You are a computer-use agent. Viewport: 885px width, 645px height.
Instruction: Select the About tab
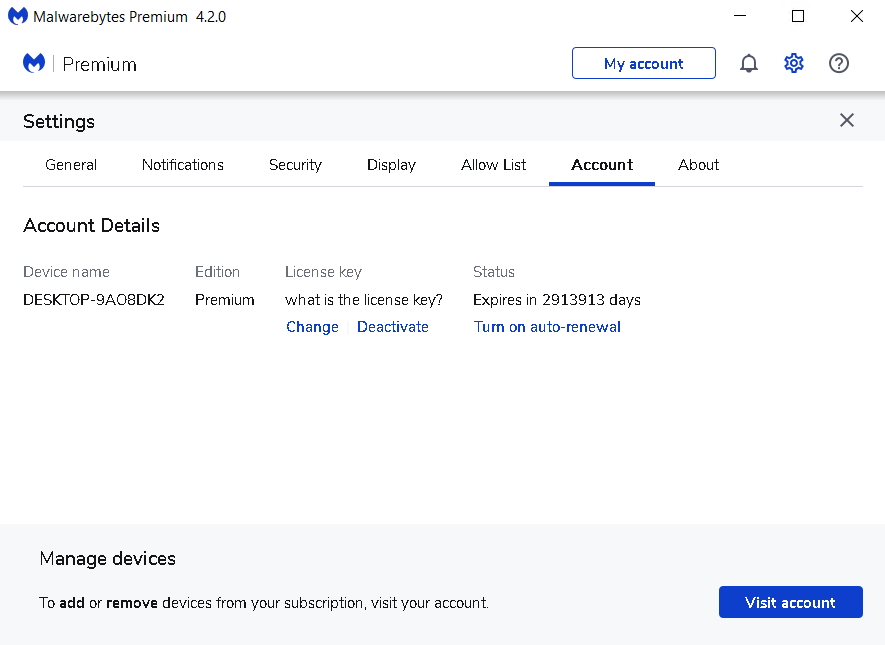pos(698,165)
